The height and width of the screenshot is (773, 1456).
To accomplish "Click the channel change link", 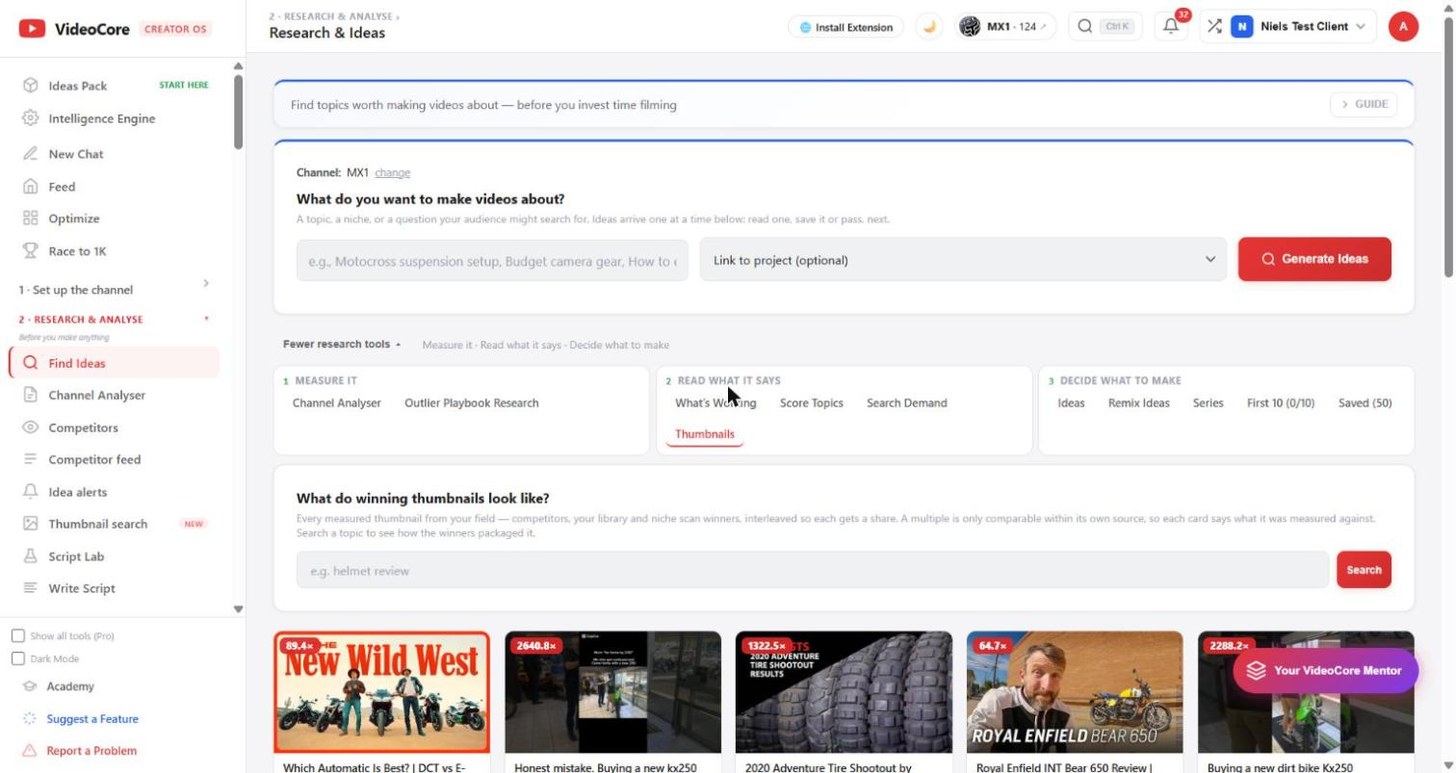I will point(392,173).
